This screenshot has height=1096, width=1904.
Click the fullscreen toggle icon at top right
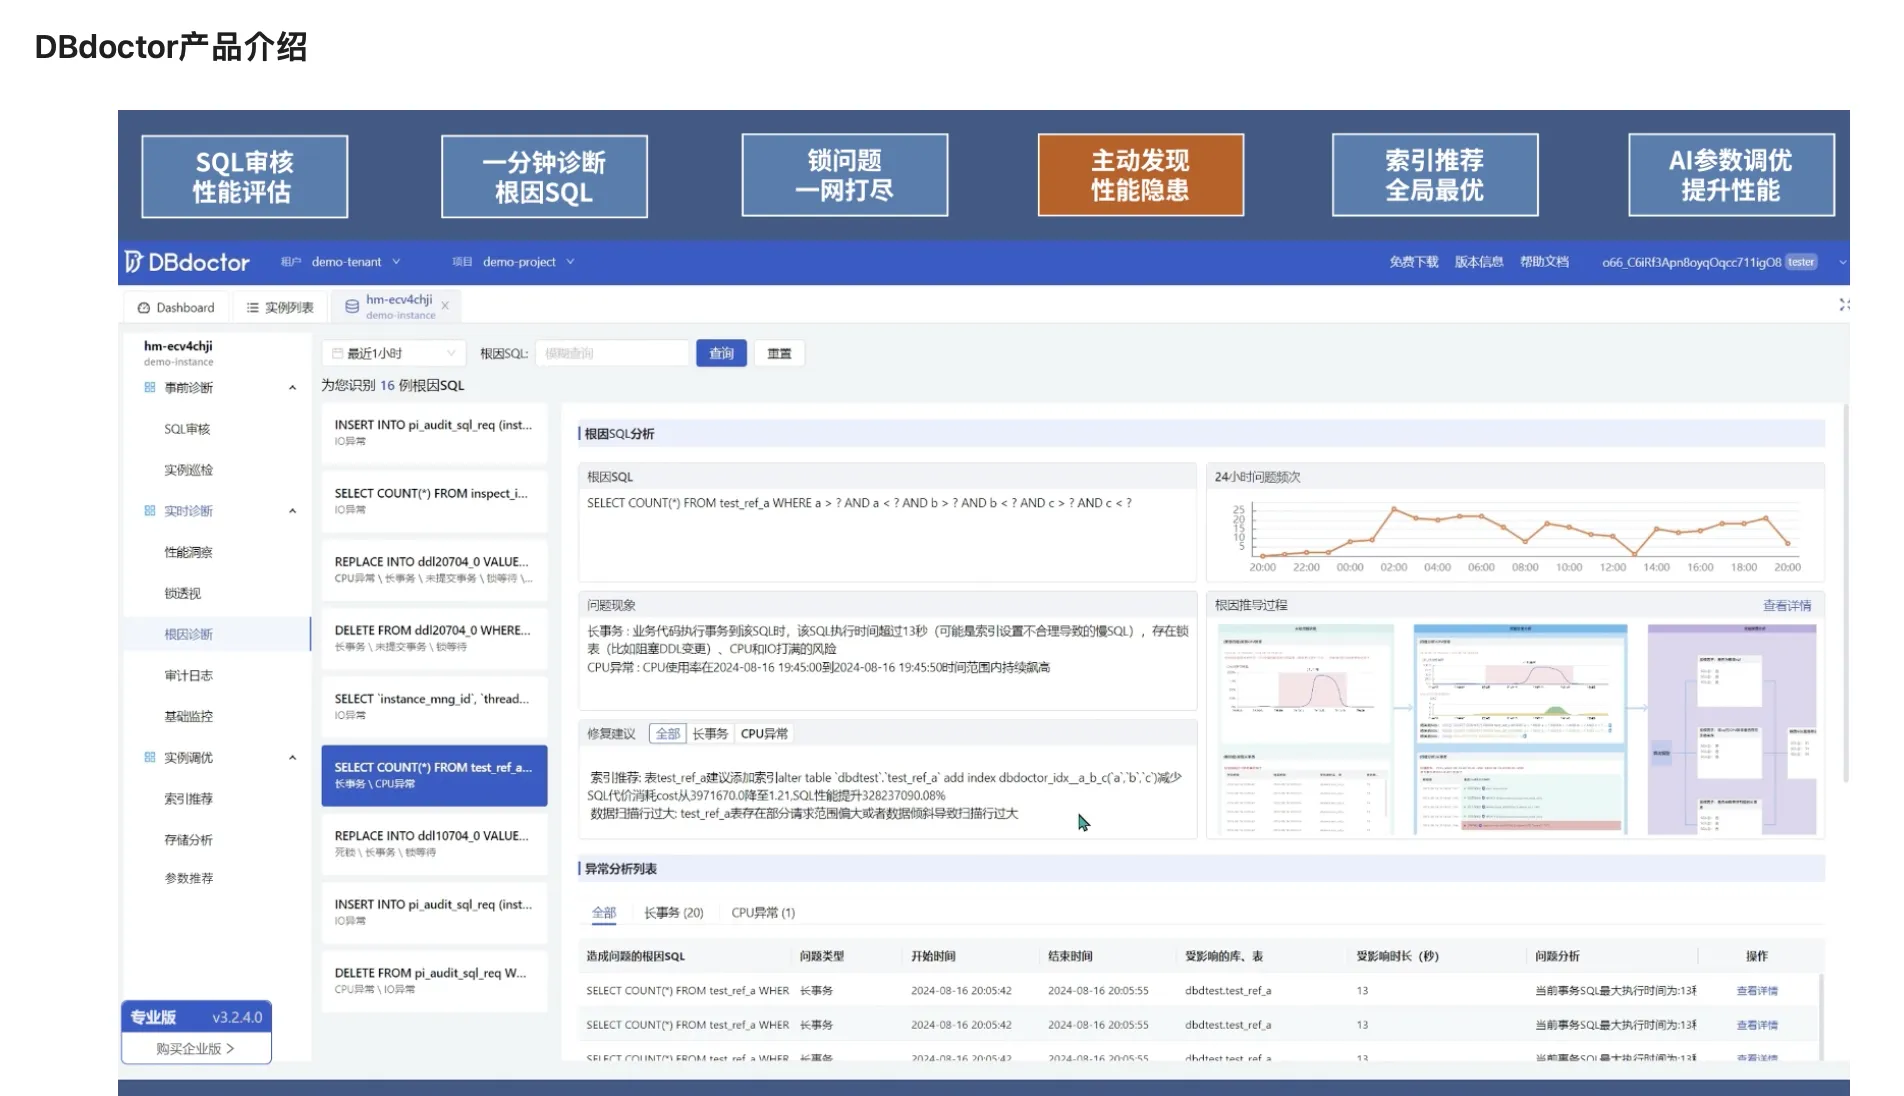(x=1843, y=305)
